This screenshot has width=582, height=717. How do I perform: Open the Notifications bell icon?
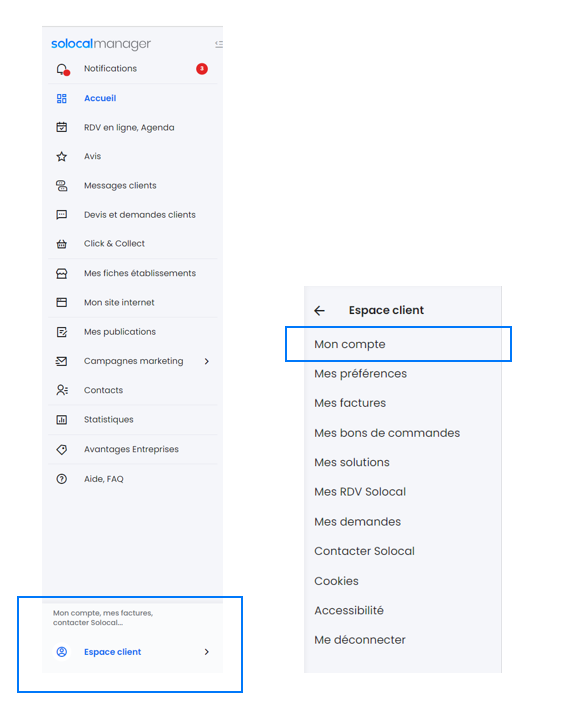(x=62, y=69)
